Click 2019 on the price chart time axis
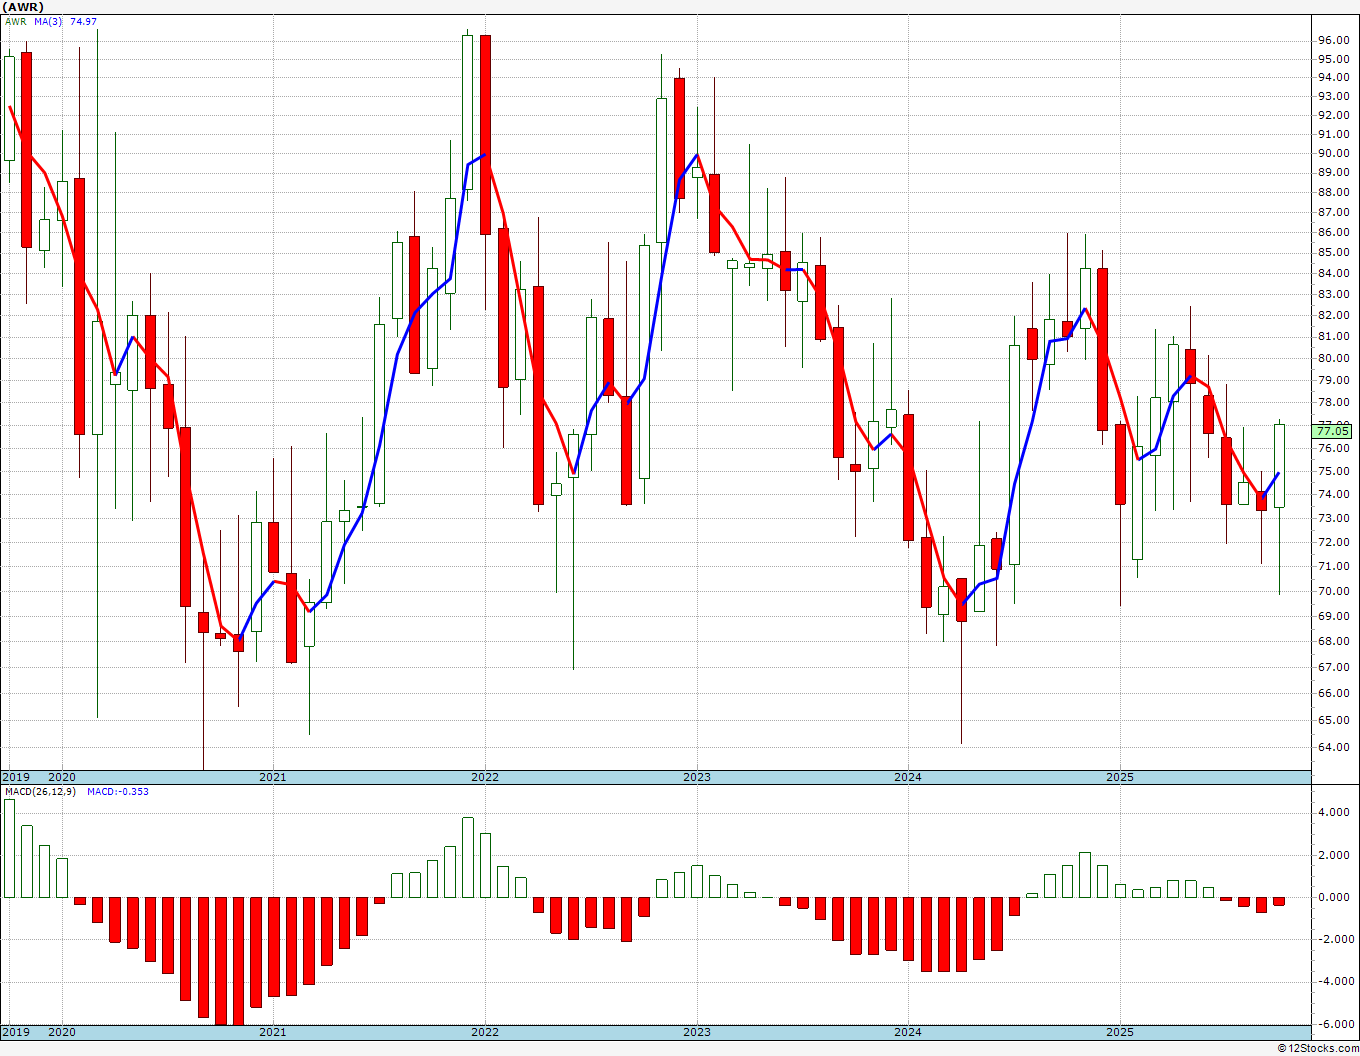This screenshot has height=1056, width=1360. tap(16, 777)
